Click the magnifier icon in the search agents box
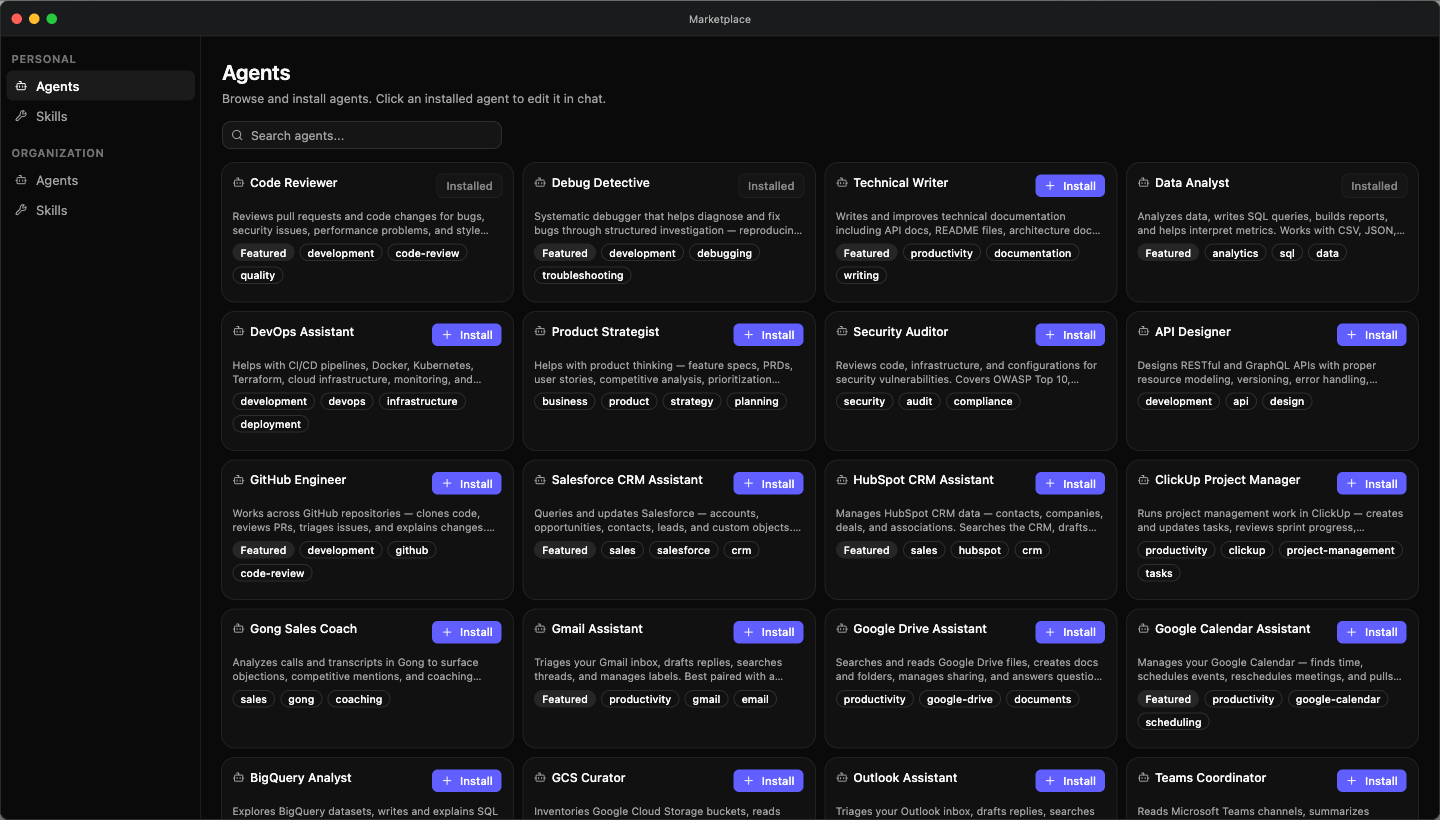The width and height of the screenshot is (1440, 820). (x=237, y=136)
